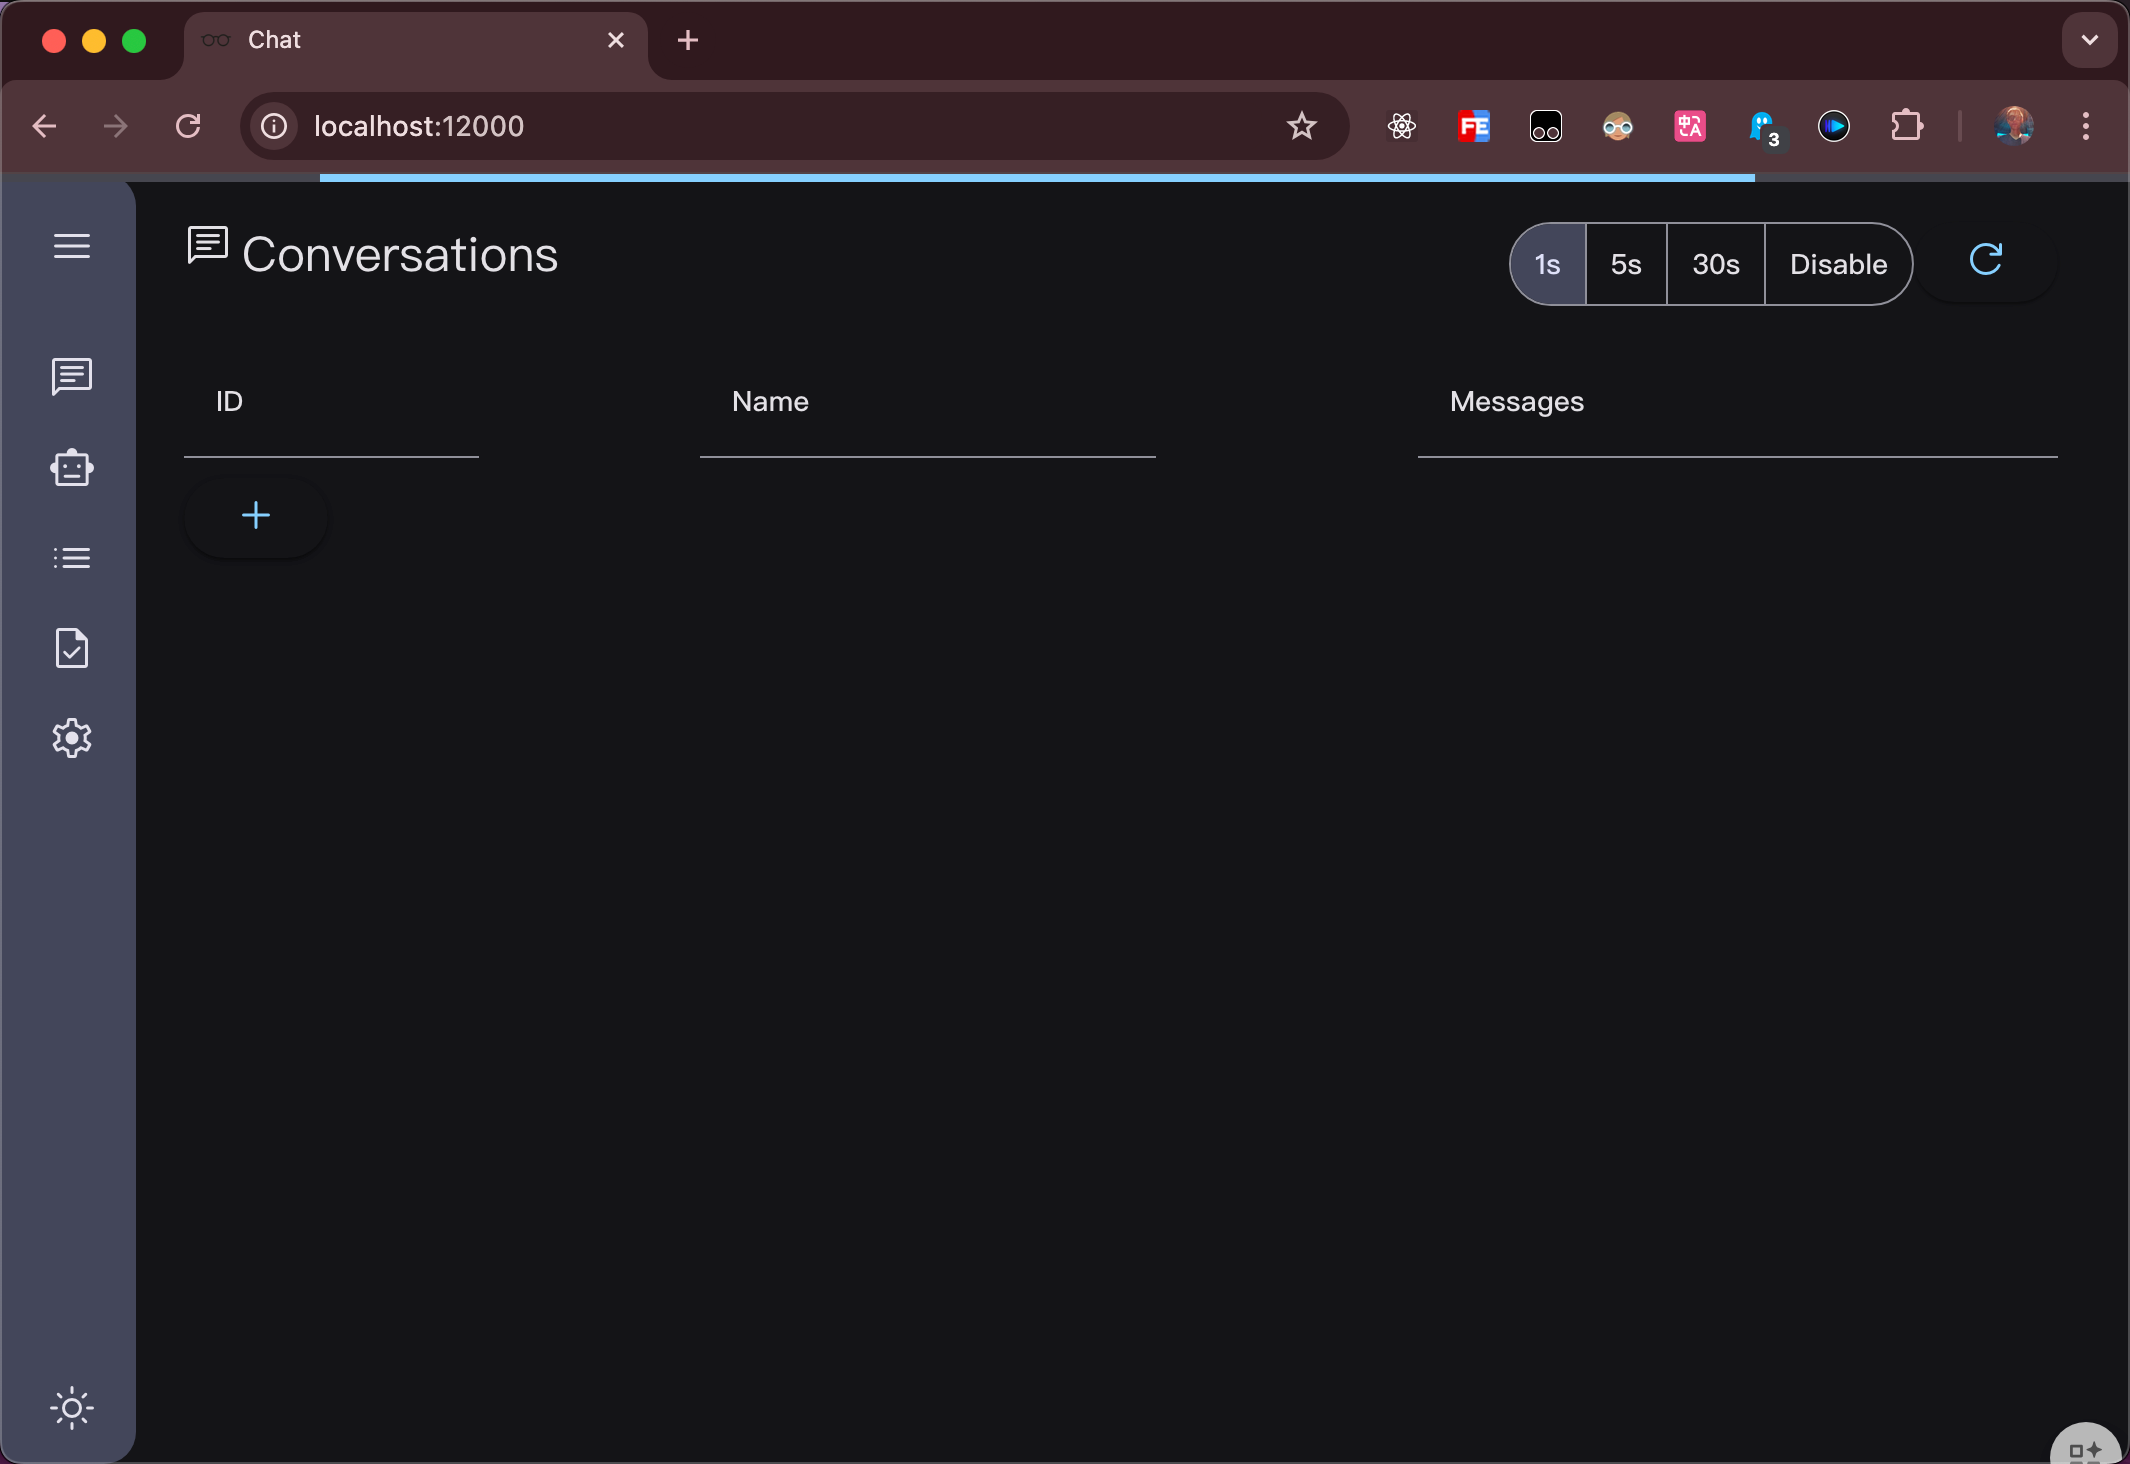Open the Chrome three-dot menu
The height and width of the screenshot is (1464, 2130).
[2085, 126]
